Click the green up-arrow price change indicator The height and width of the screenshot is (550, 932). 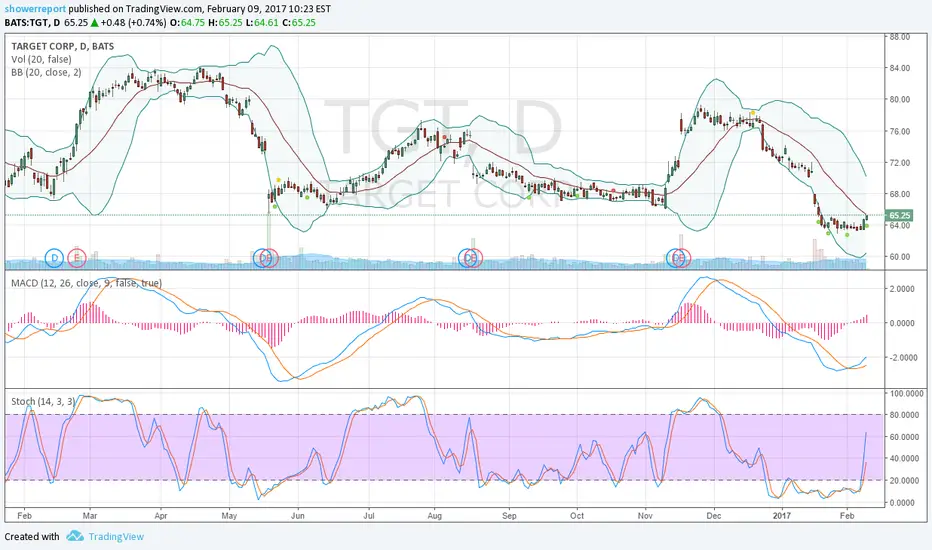pyautogui.click(x=94, y=23)
